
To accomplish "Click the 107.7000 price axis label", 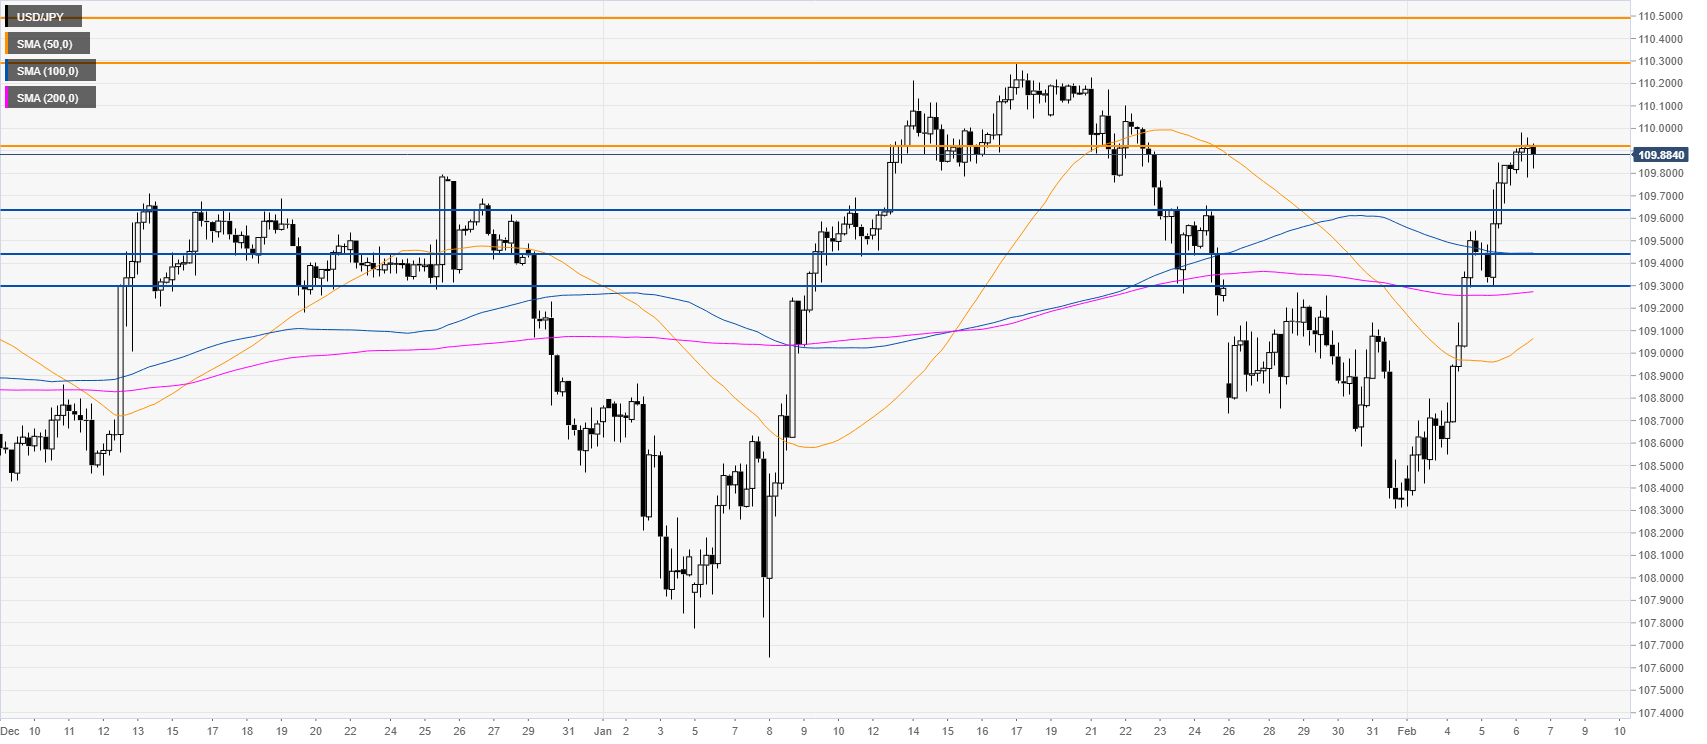I will click(1660, 646).
